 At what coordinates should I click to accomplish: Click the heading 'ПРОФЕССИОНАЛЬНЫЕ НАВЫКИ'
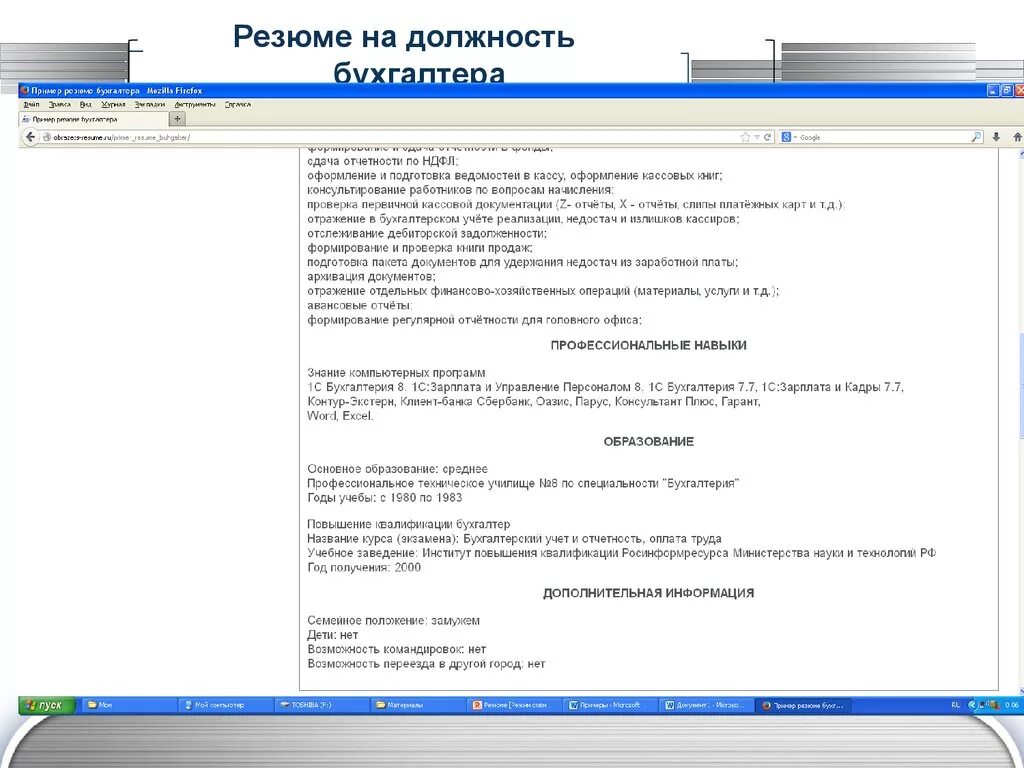click(648, 345)
